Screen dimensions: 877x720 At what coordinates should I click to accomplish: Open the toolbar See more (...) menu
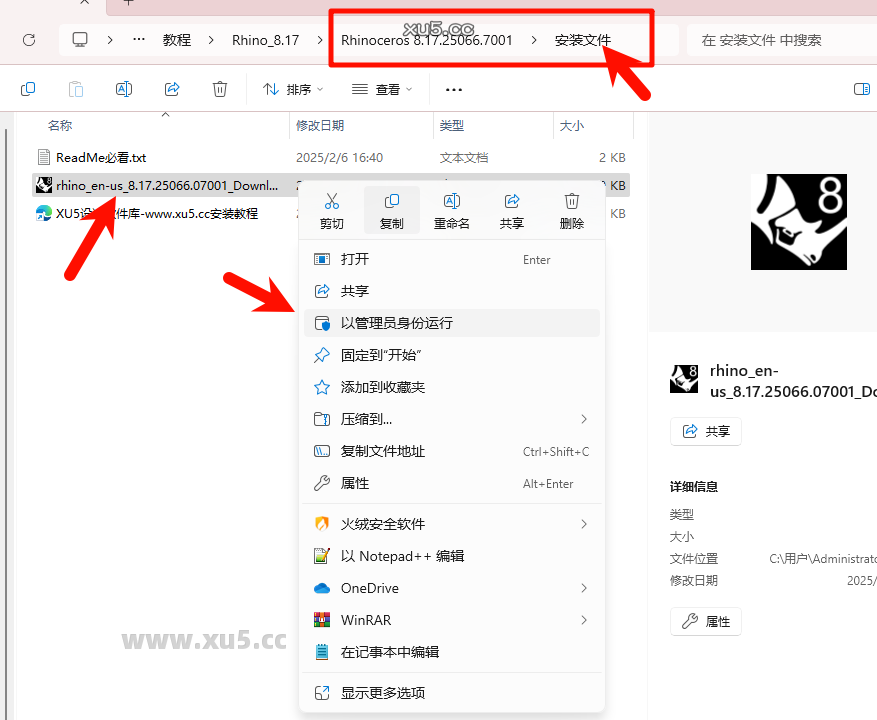tap(454, 89)
